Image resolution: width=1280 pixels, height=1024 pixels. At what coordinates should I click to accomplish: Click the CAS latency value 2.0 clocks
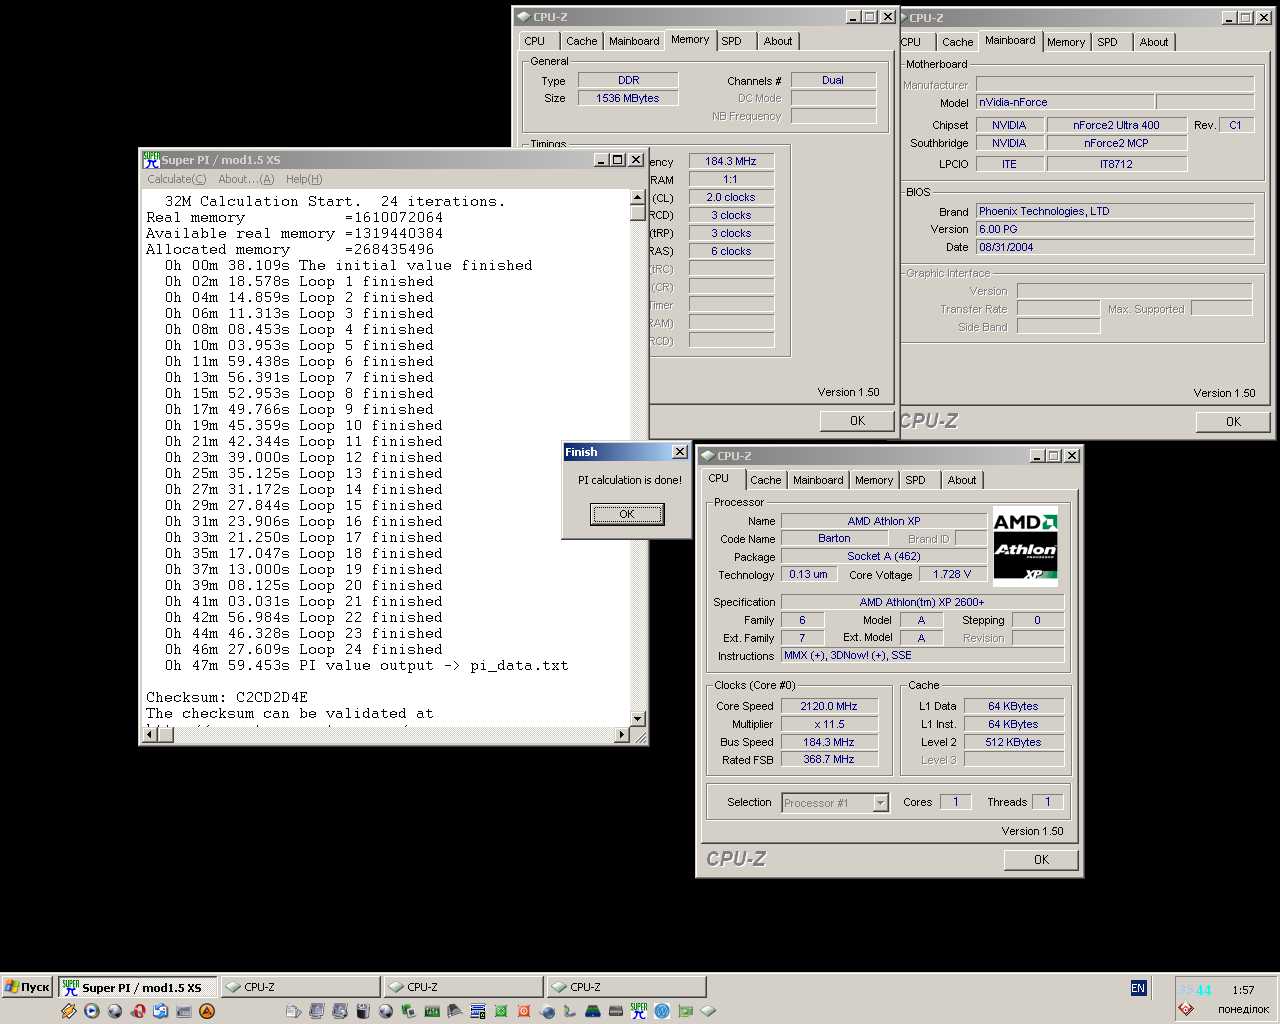coord(731,197)
